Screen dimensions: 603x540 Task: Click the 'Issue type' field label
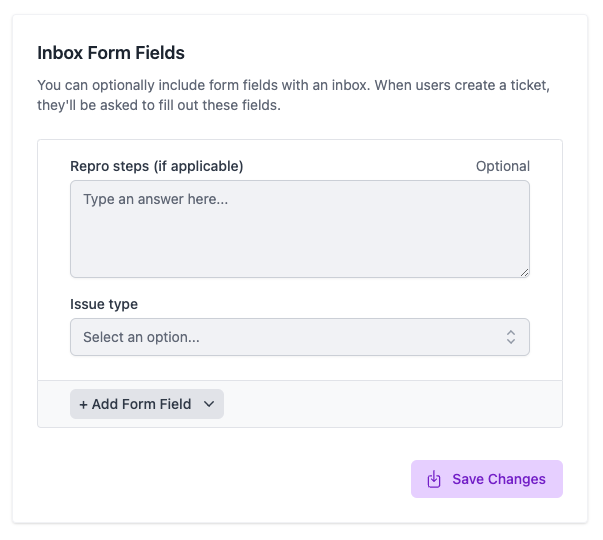pyautogui.click(x=104, y=304)
